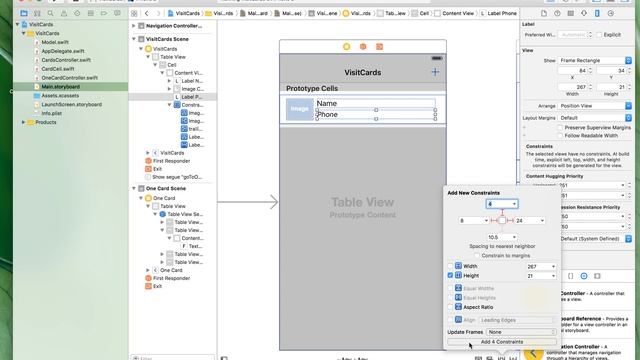Show the Attributes inspector
Screen dimensions: 640x360
584,13
